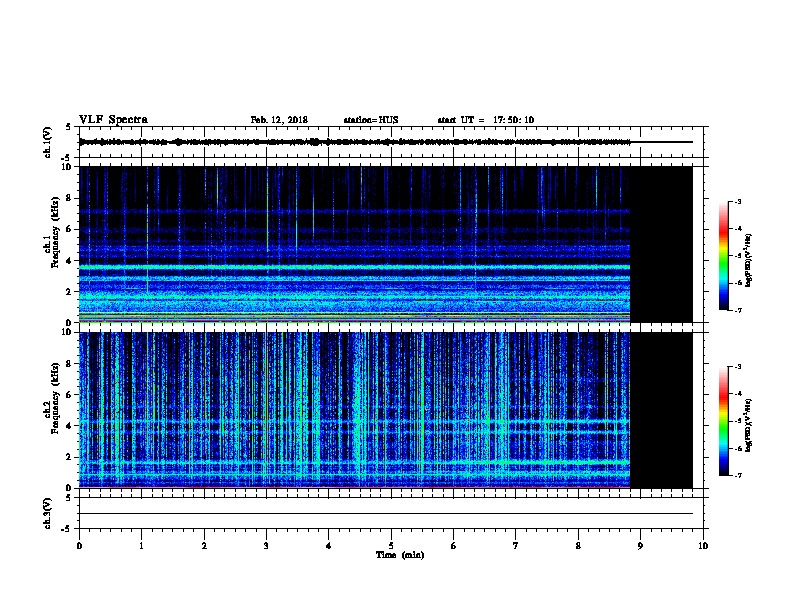This screenshot has height=612, width=792.
Task: Click the black no-data region of ch.1 spectrogram
Action: coord(661,244)
